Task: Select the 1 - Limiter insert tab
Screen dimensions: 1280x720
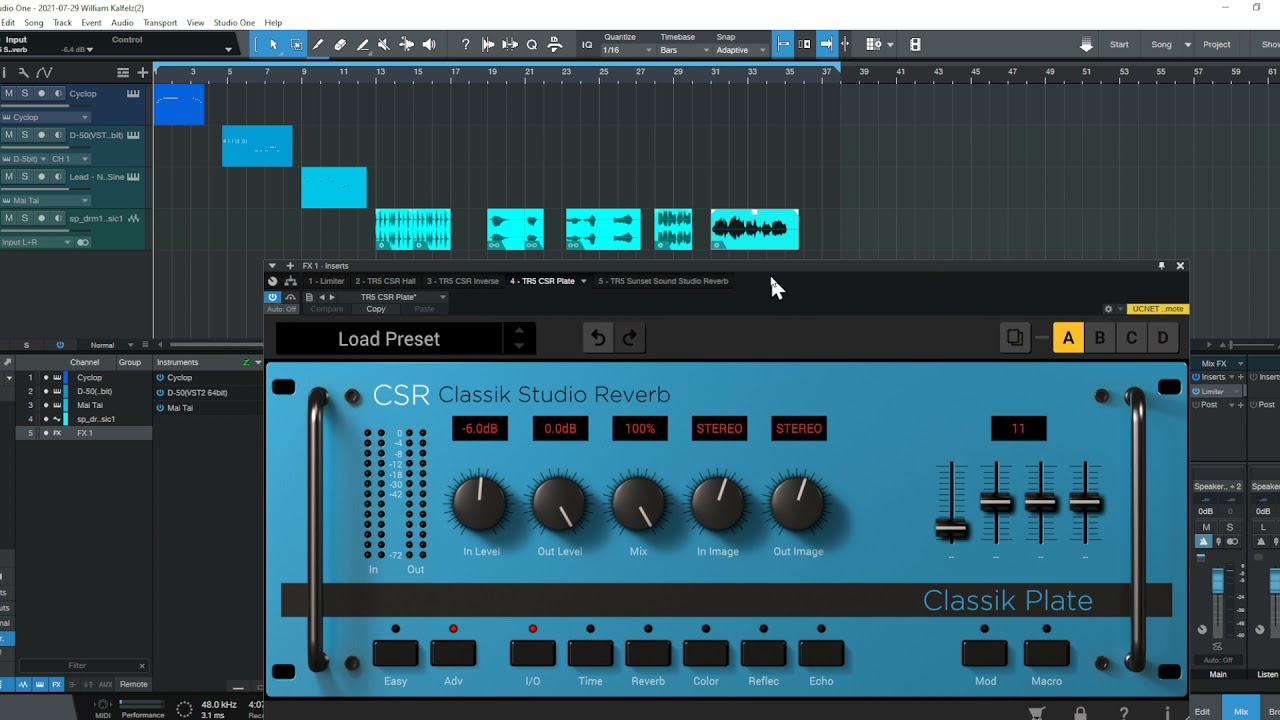Action: 326,281
